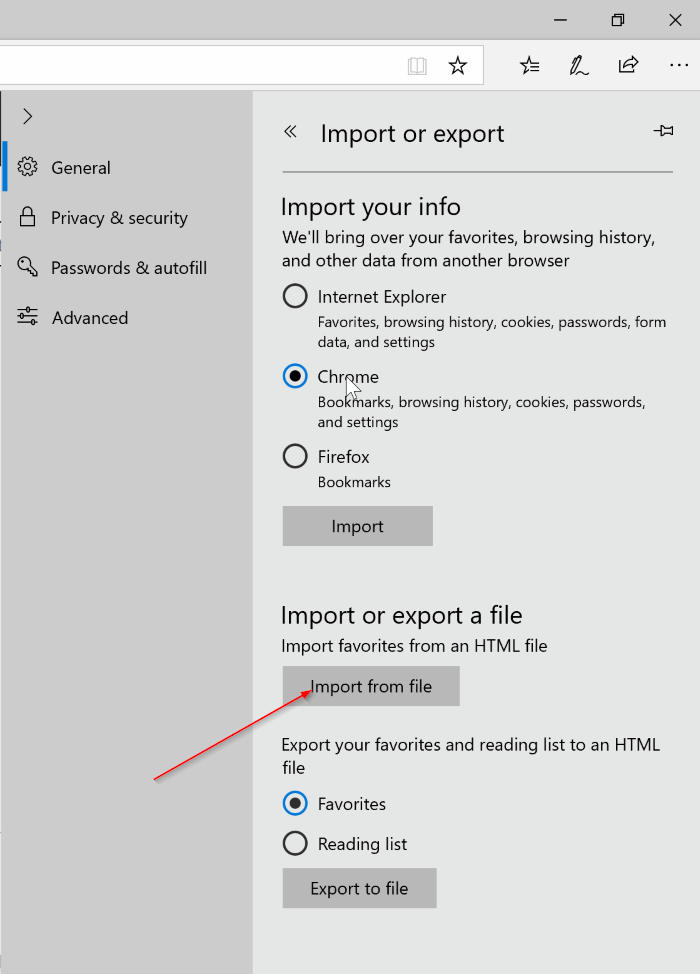Image resolution: width=700 pixels, height=974 pixels.
Task: Click the Import from file button
Action: 371,686
